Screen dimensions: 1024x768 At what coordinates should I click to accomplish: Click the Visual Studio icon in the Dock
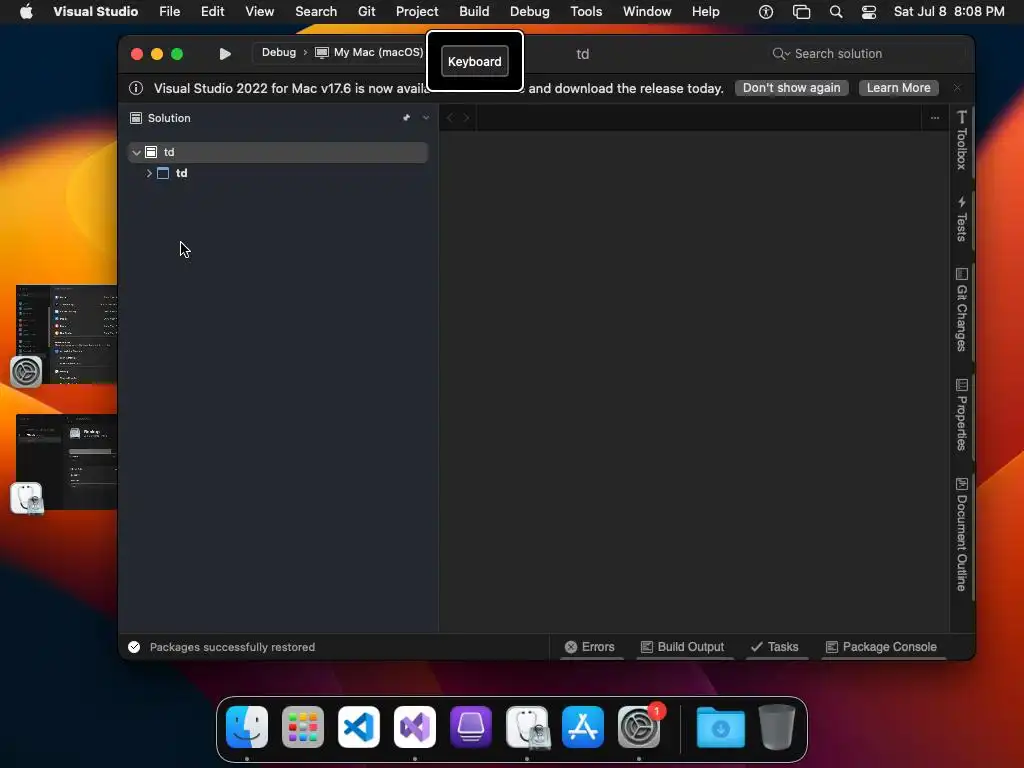click(x=415, y=727)
